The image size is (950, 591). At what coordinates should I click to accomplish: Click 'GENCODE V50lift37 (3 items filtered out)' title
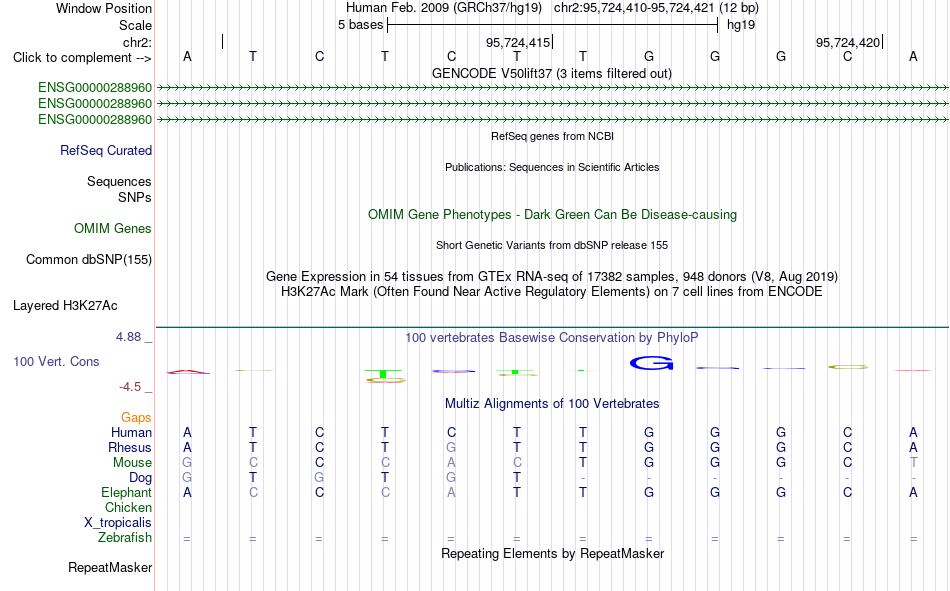click(x=552, y=73)
